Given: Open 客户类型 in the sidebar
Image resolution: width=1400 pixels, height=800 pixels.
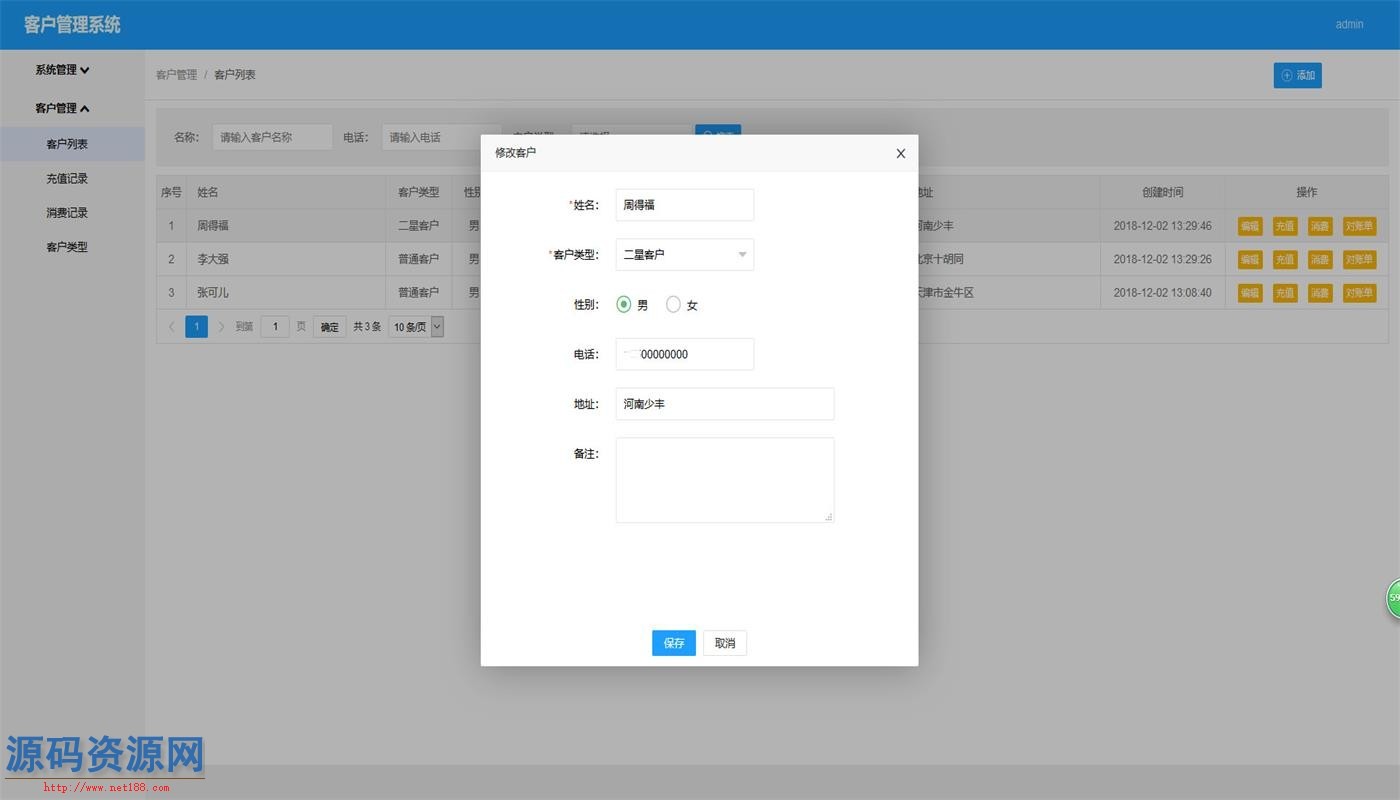Looking at the screenshot, I should [x=67, y=246].
